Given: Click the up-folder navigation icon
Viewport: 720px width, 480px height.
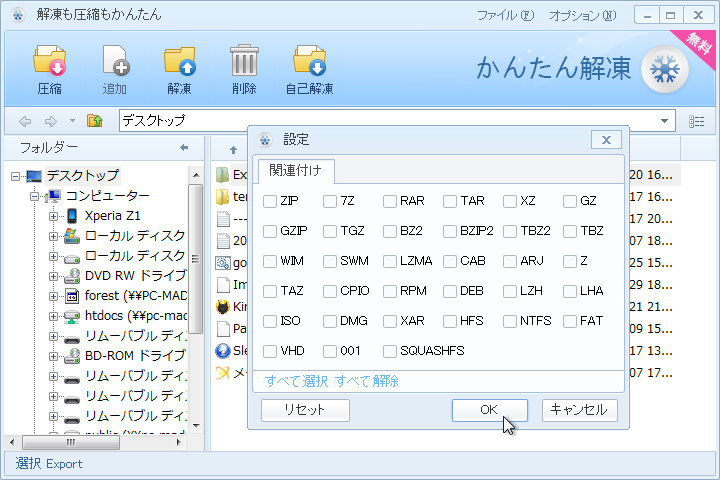Looking at the screenshot, I should click(95, 121).
